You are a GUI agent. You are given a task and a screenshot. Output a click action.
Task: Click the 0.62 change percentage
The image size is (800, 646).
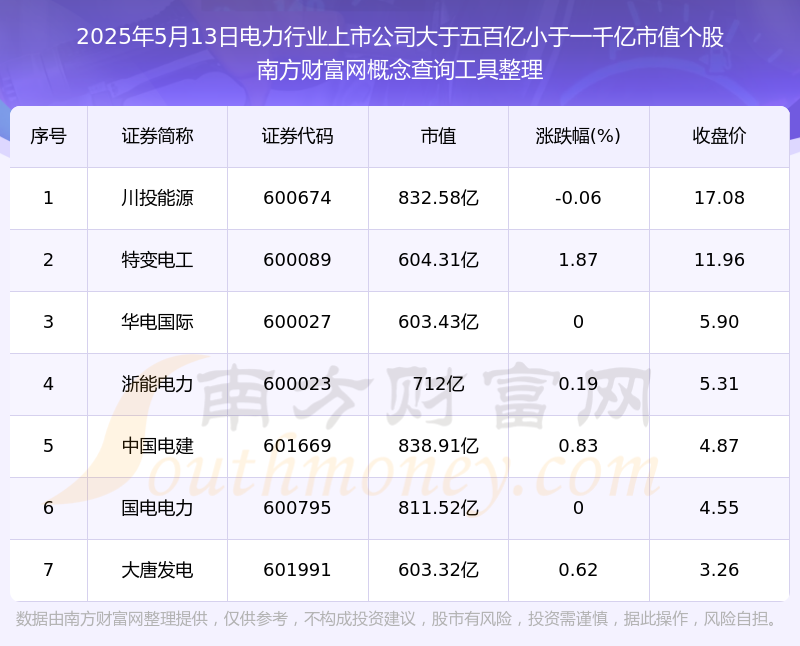(578, 570)
